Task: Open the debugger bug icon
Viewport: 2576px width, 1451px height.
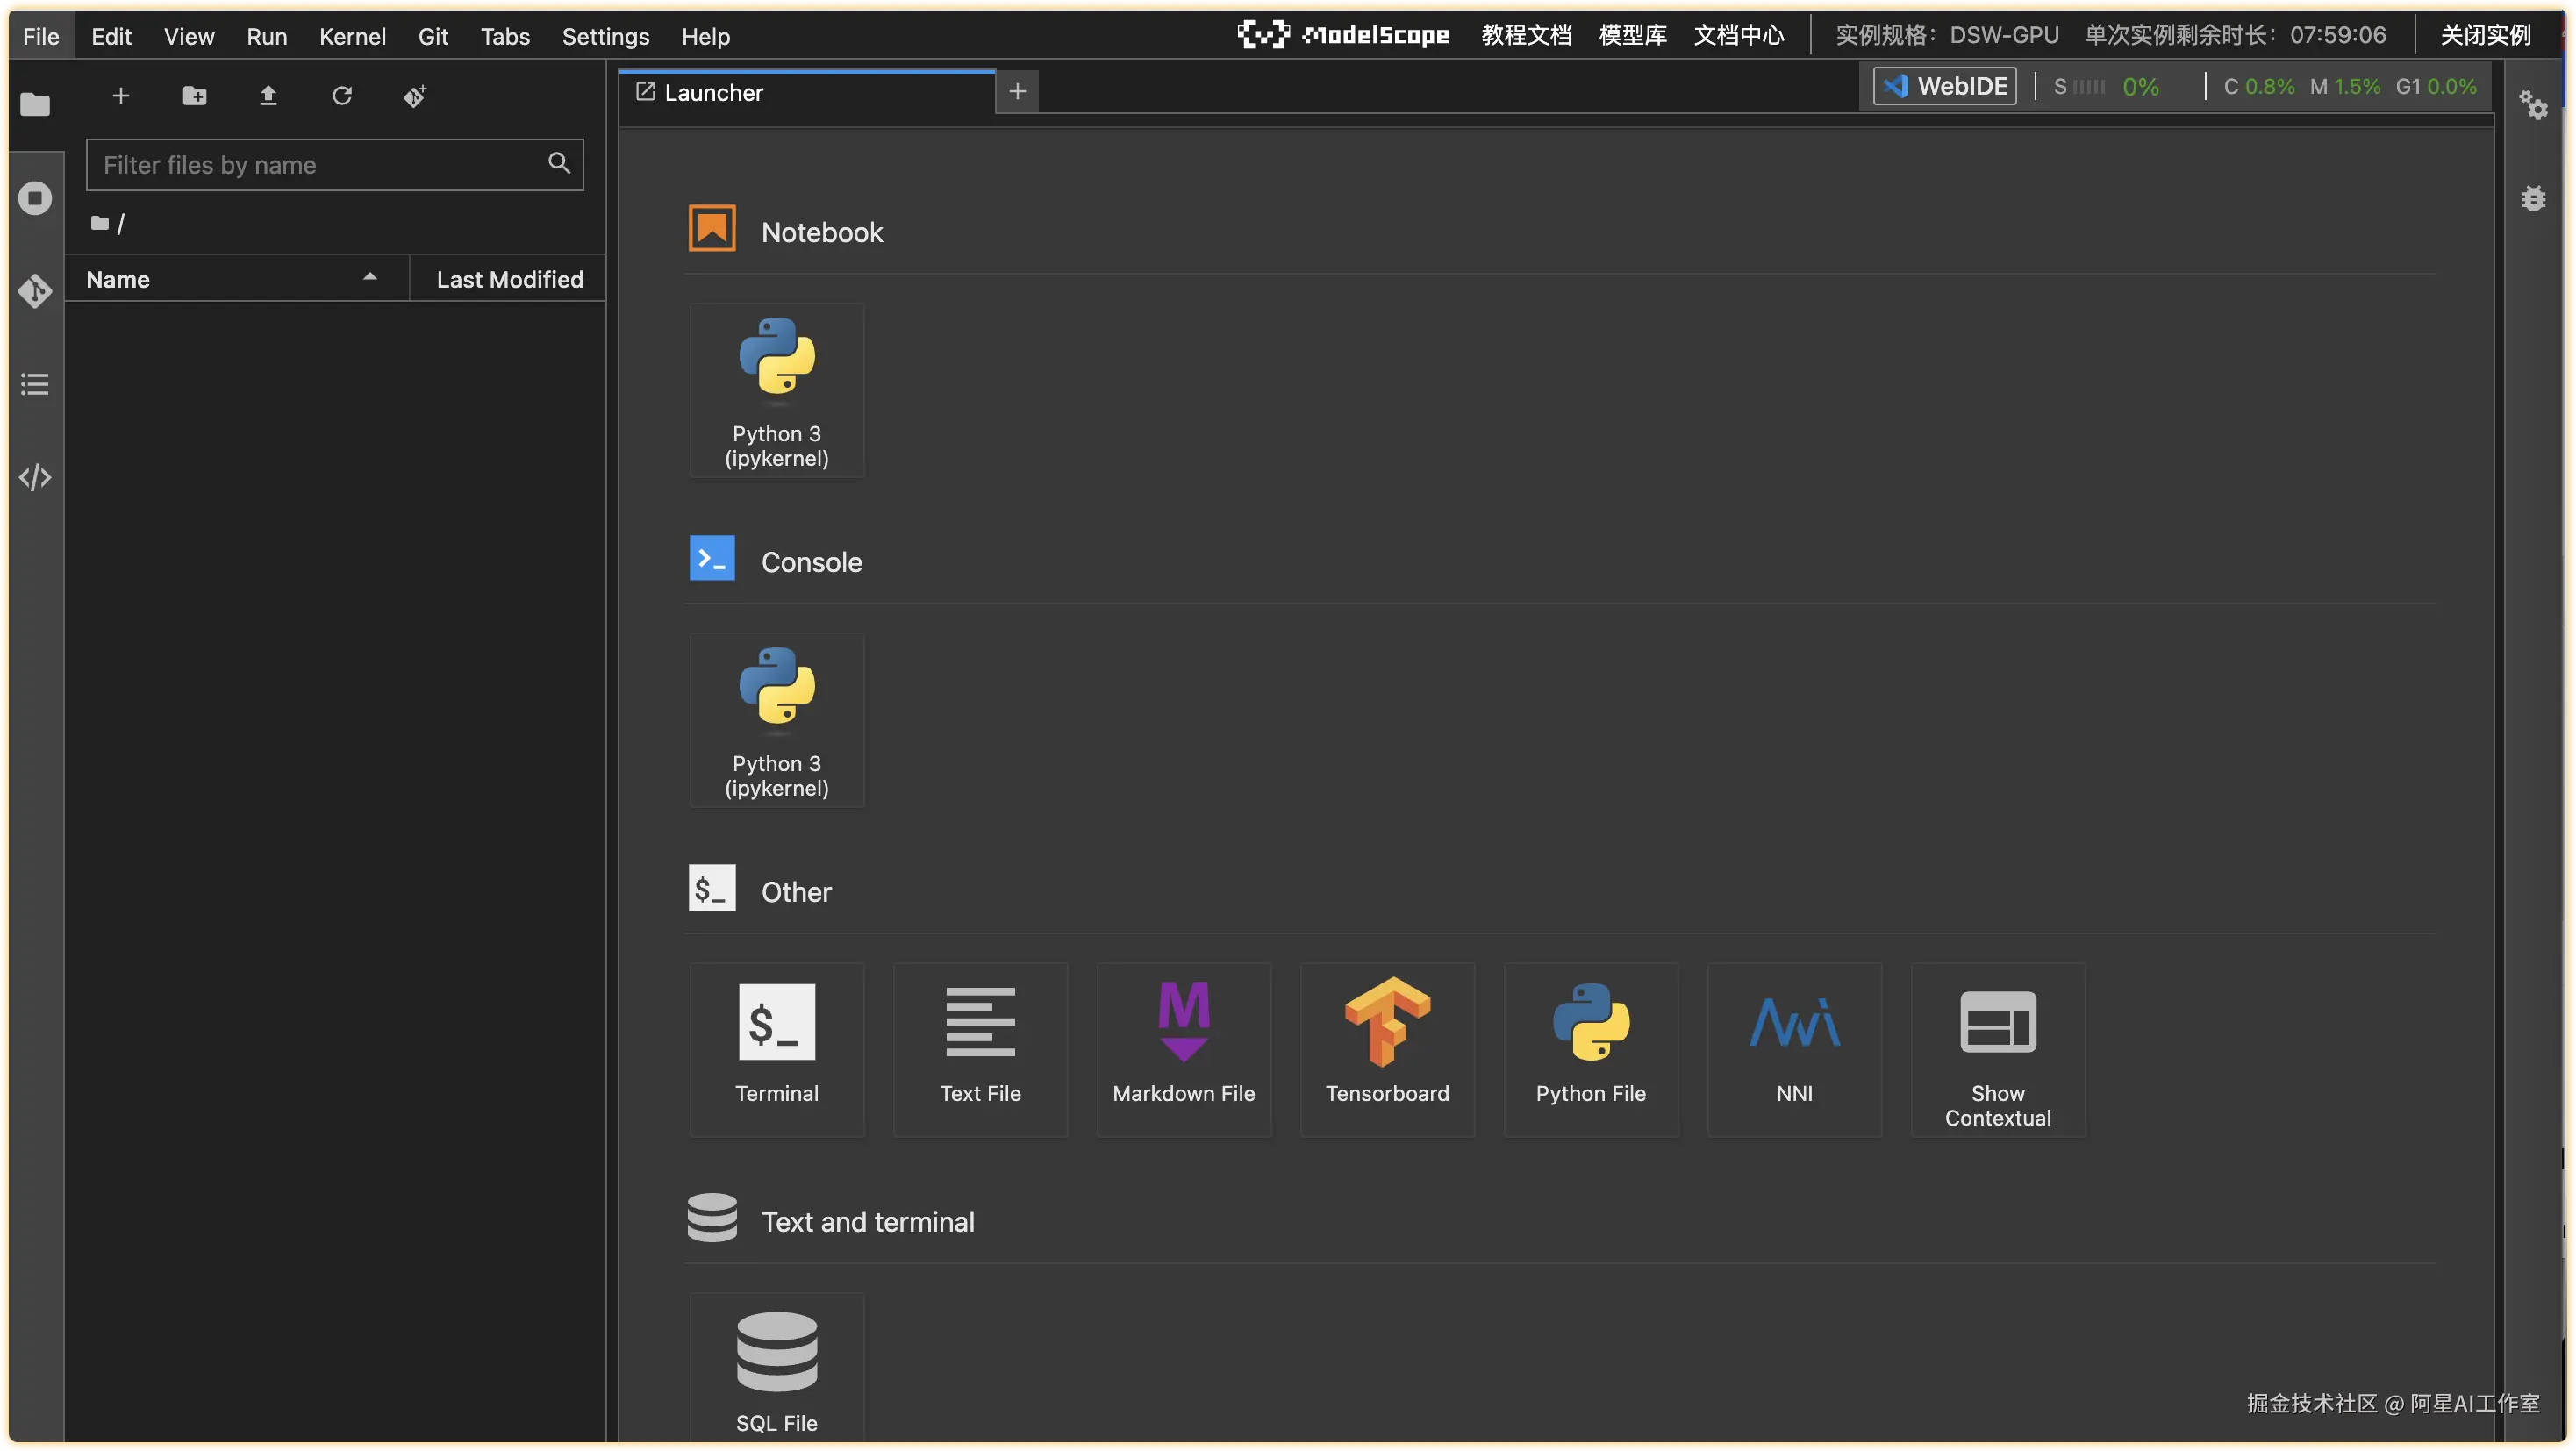Action: click(2533, 198)
